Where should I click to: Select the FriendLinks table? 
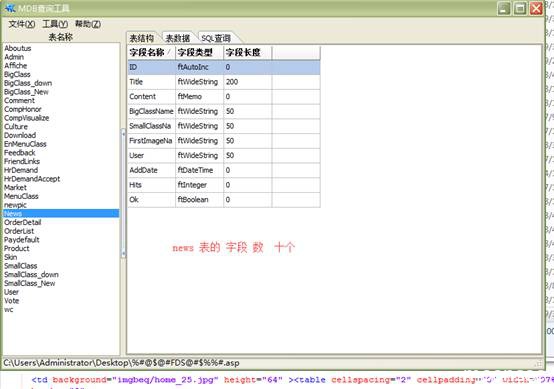pos(22,161)
